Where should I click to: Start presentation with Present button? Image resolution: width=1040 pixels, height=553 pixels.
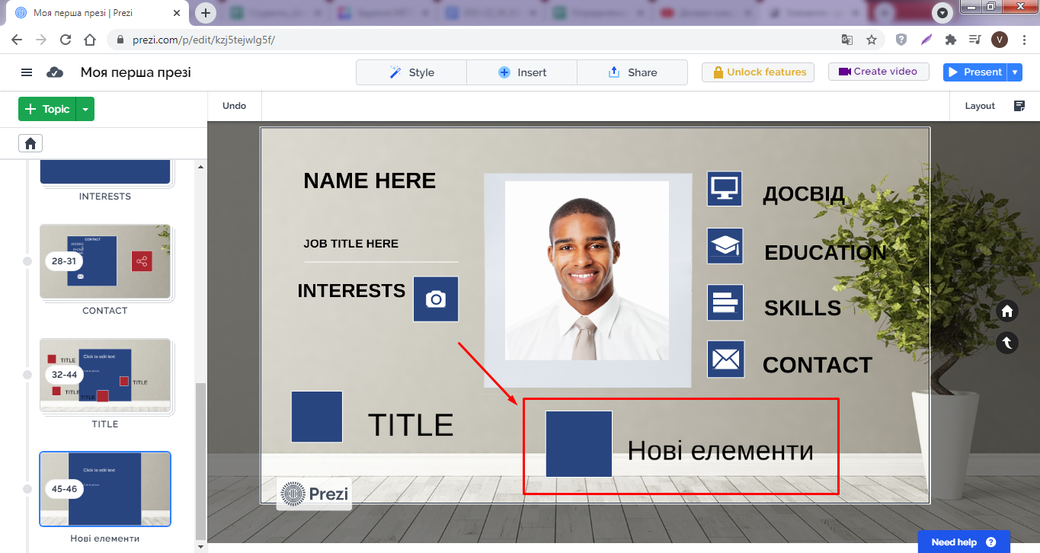tap(975, 72)
